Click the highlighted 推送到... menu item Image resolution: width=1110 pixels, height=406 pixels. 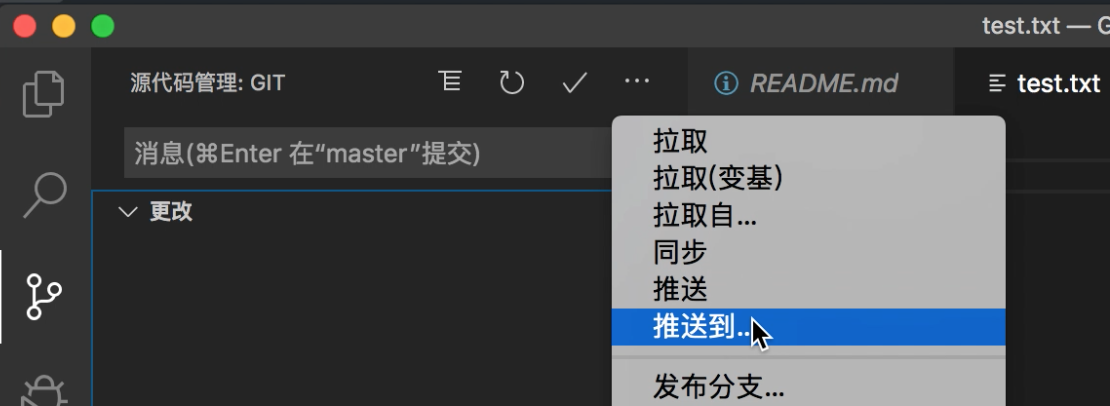pos(808,327)
